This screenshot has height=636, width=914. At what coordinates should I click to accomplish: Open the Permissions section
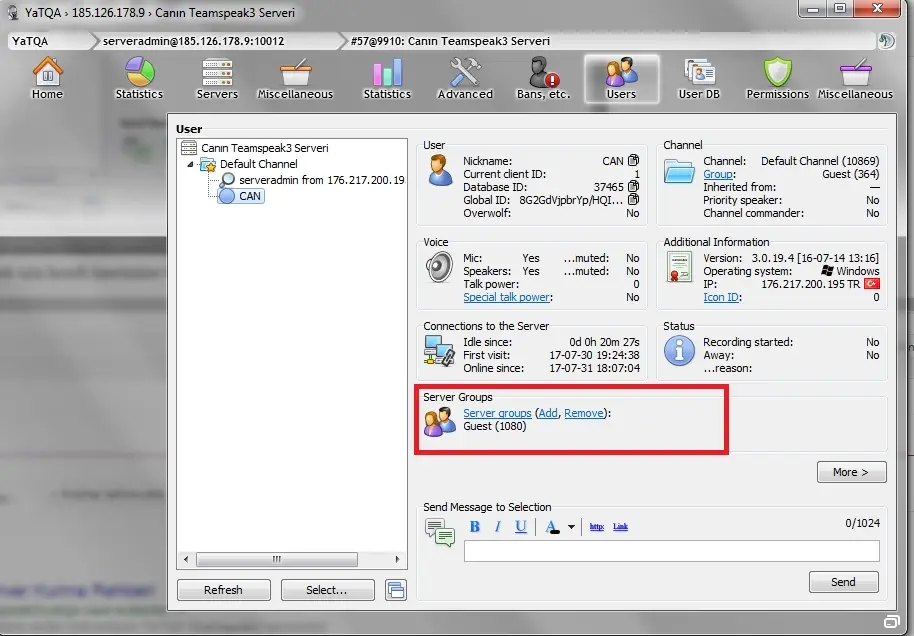[778, 79]
